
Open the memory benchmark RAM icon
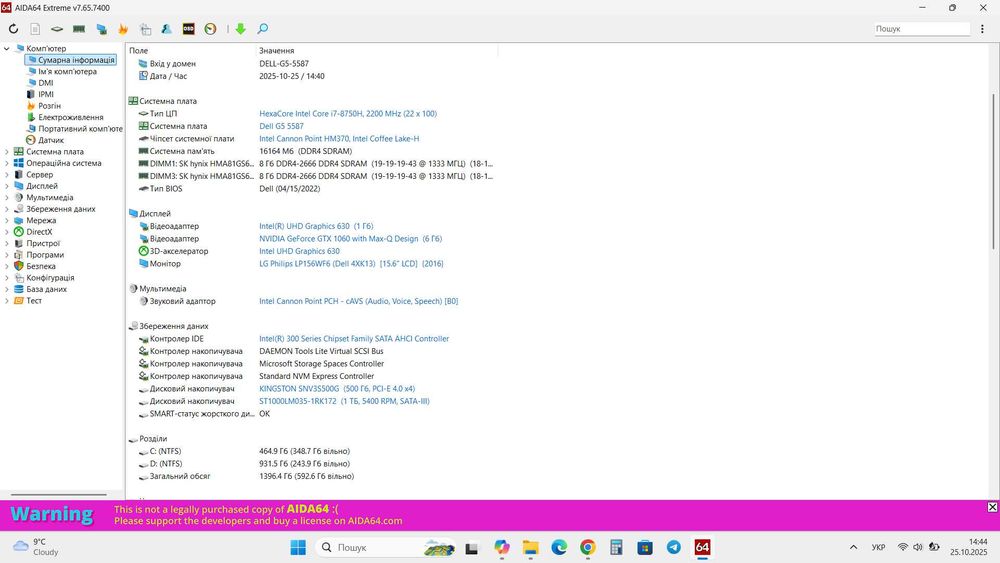[x=79, y=29]
